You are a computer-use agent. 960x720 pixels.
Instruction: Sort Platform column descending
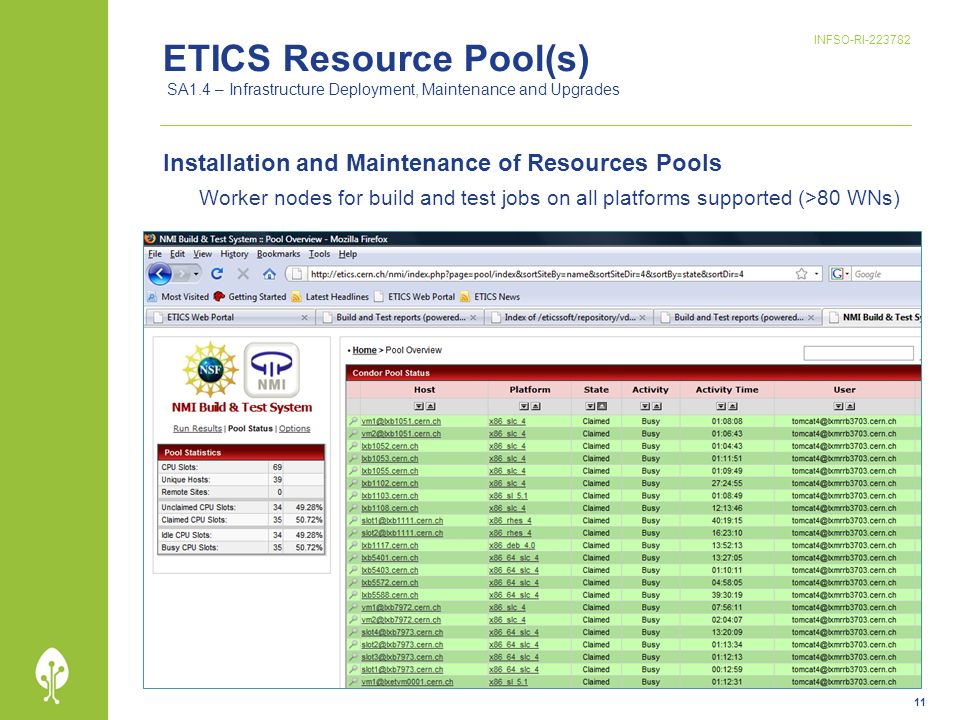coord(524,407)
